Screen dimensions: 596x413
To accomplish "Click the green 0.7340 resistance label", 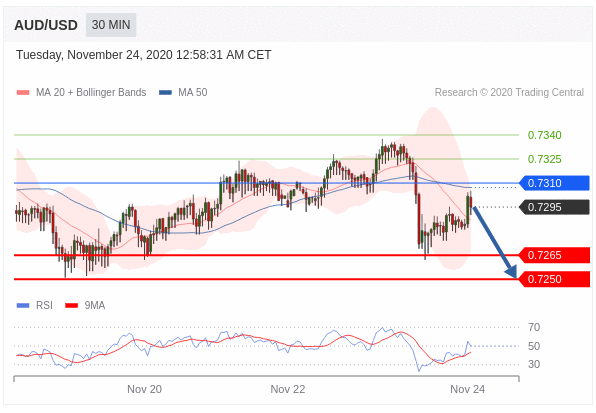I will [x=544, y=135].
